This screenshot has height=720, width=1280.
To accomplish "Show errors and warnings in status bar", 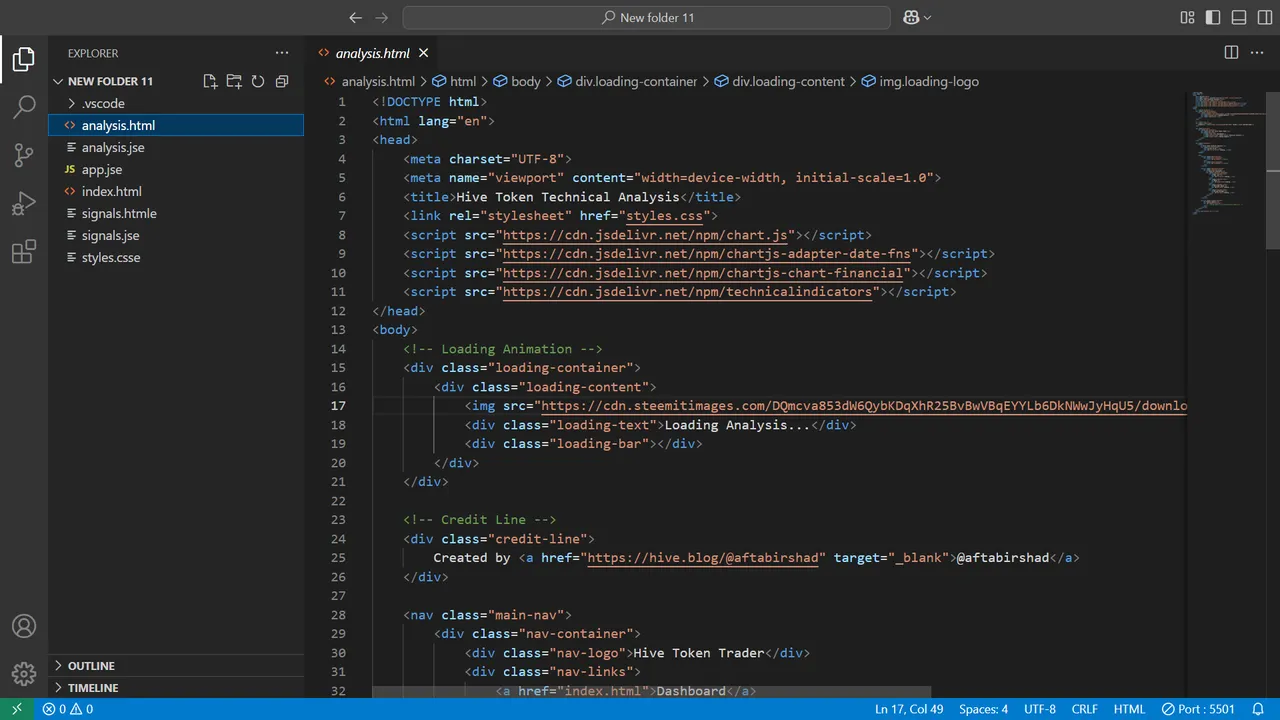I will (x=68, y=709).
